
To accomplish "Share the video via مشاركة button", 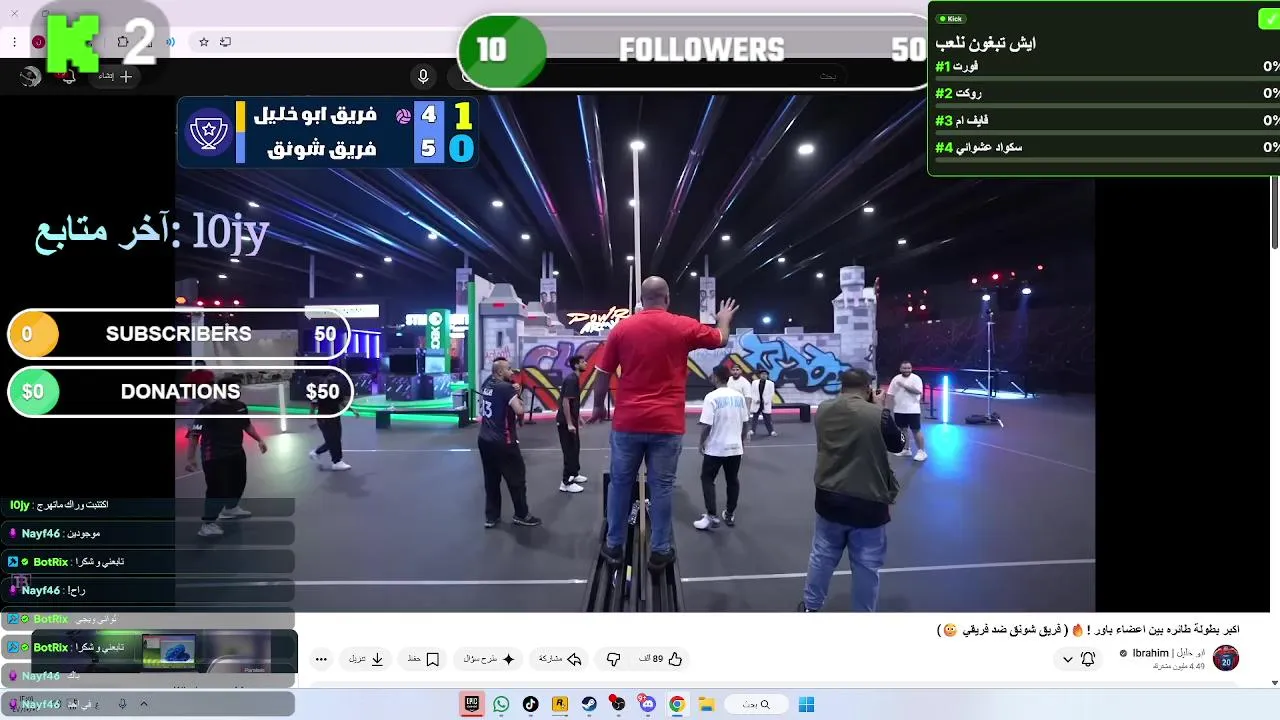I will point(560,659).
